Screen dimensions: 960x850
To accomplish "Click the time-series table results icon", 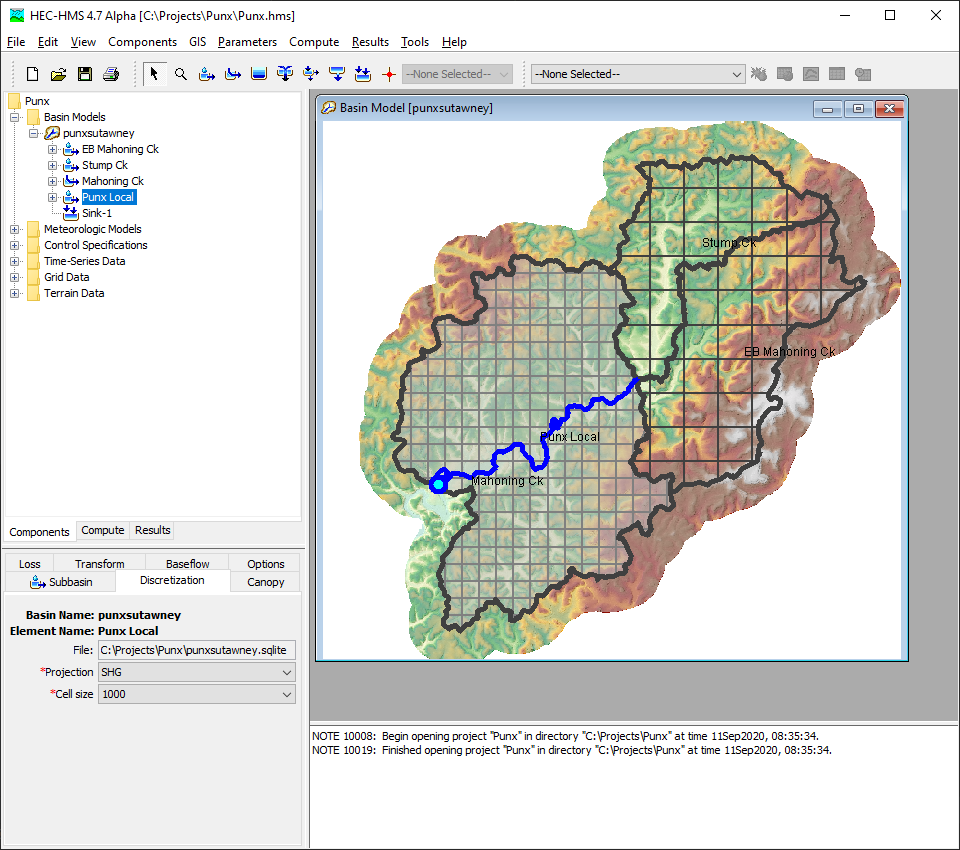I will pos(863,74).
